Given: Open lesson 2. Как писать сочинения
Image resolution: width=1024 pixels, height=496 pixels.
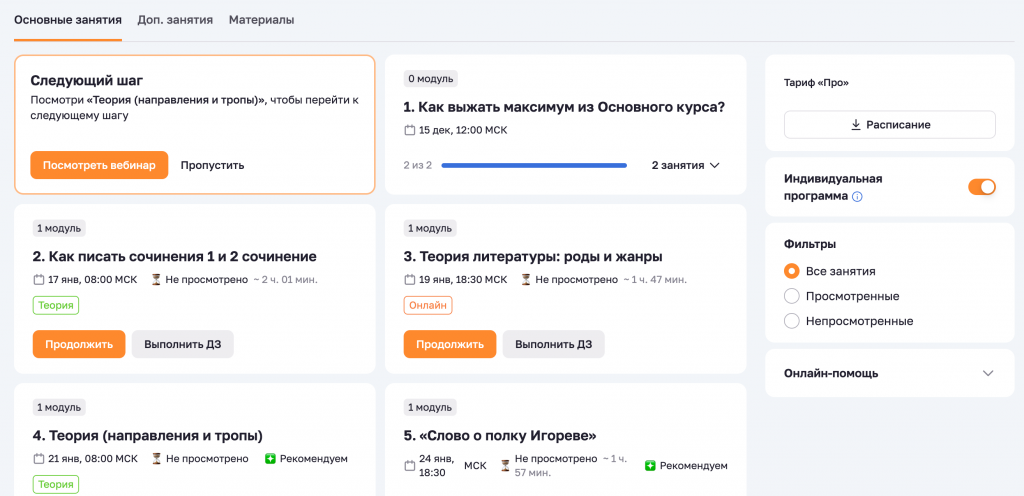Looking at the screenshot, I should (174, 256).
